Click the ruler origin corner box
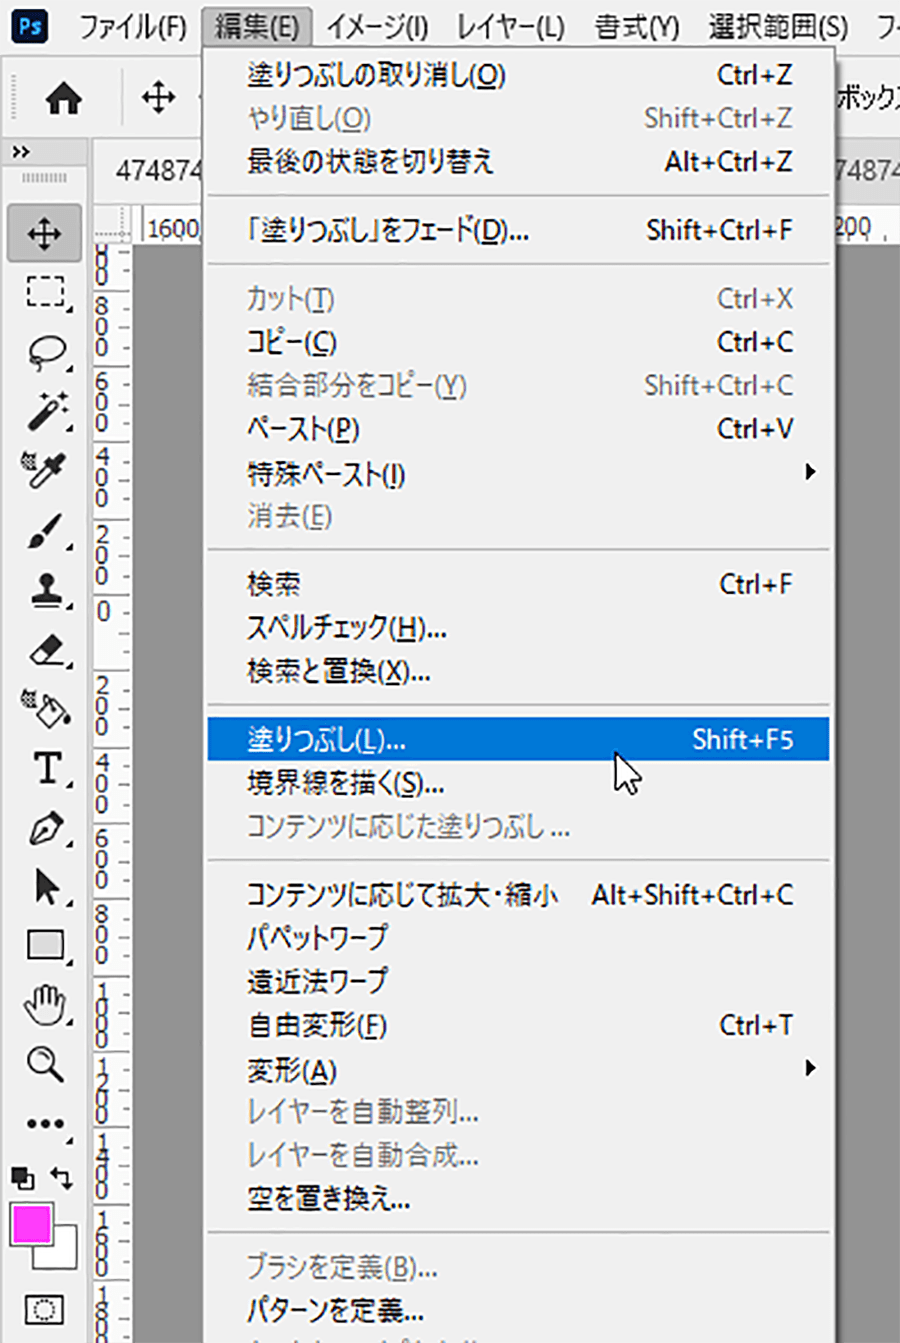900x1343 pixels. point(112,227)
